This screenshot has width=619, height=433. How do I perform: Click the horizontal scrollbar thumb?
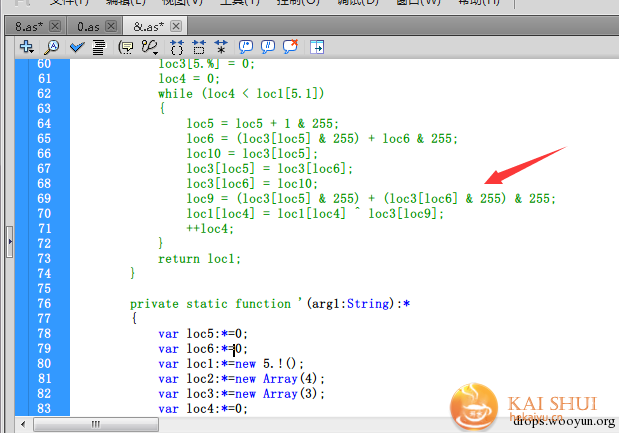(x=96, y=425)
